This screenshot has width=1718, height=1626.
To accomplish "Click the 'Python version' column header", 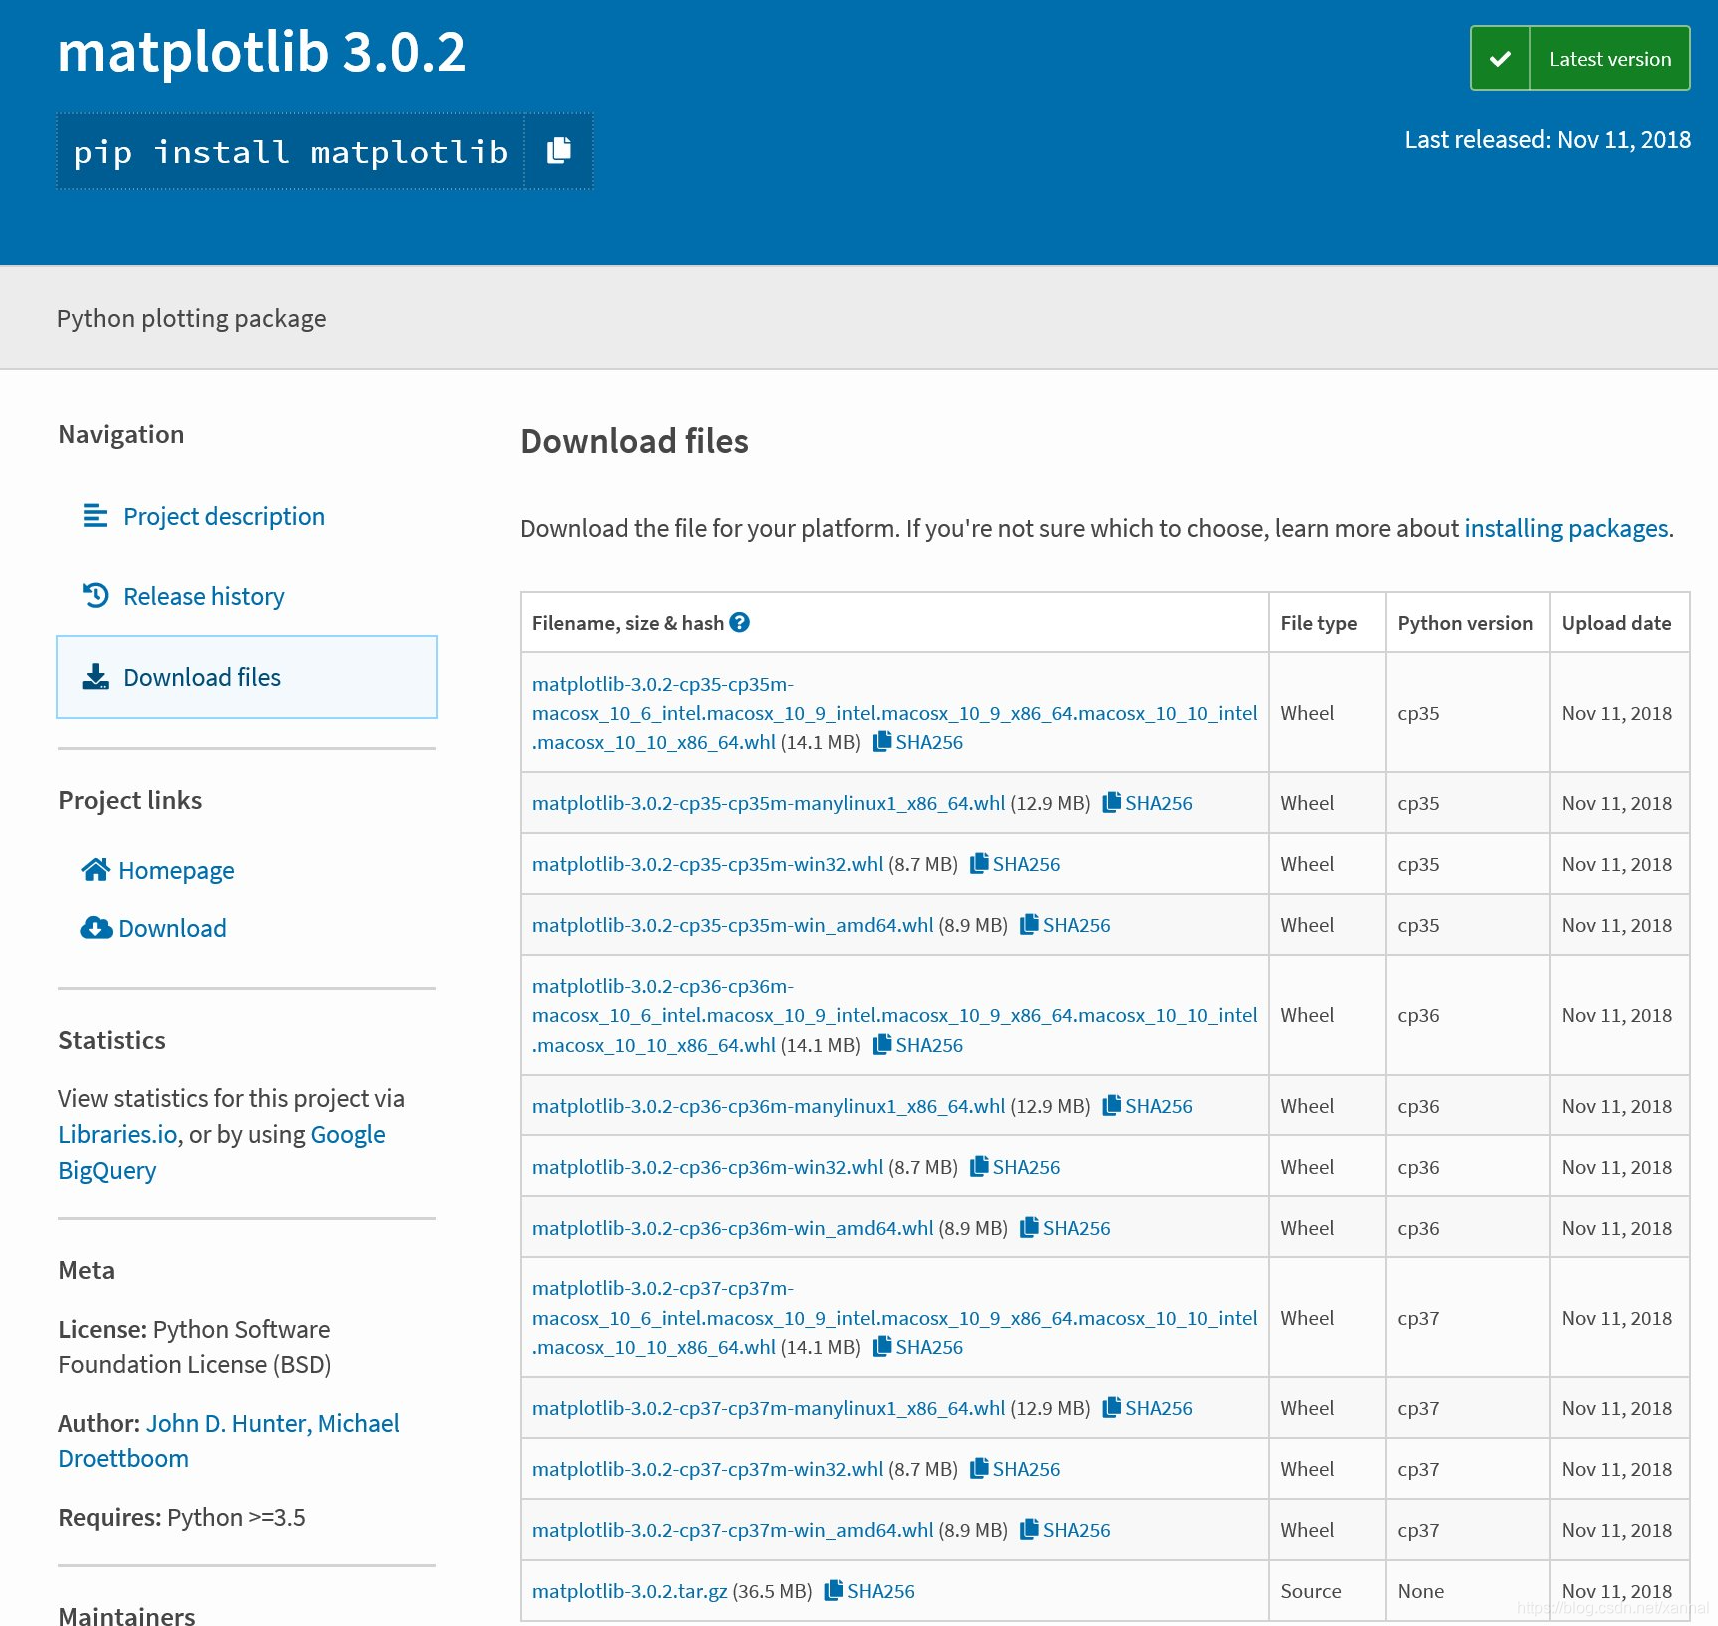I will (1465, 622).
